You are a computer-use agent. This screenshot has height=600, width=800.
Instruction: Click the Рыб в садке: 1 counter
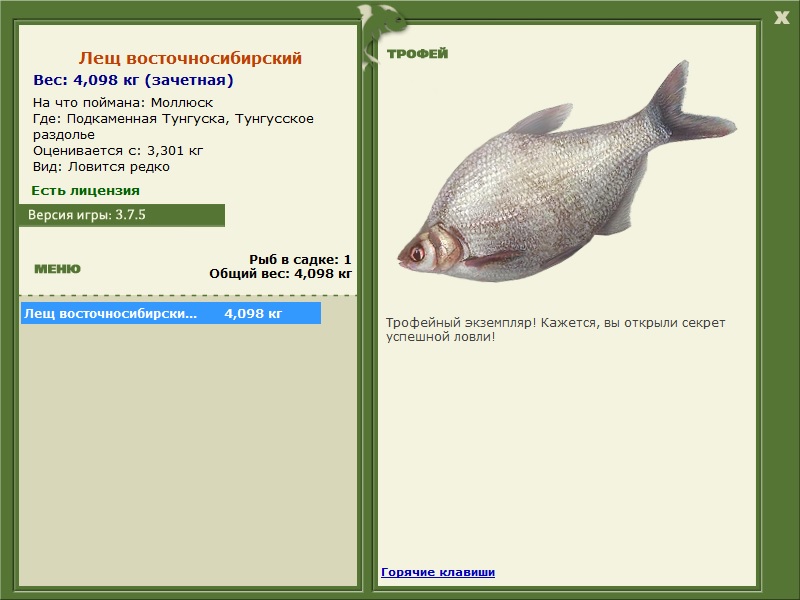point(300,259)
